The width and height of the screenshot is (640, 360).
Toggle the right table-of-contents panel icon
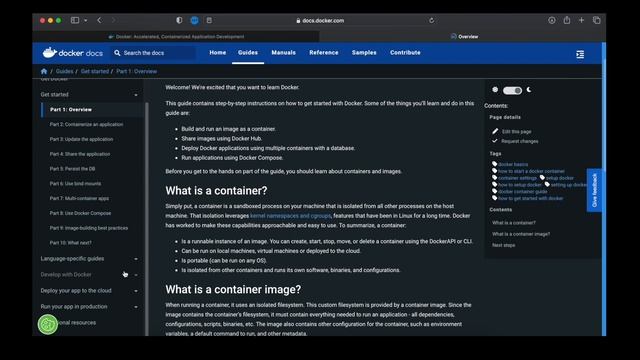tap(580, 54)
